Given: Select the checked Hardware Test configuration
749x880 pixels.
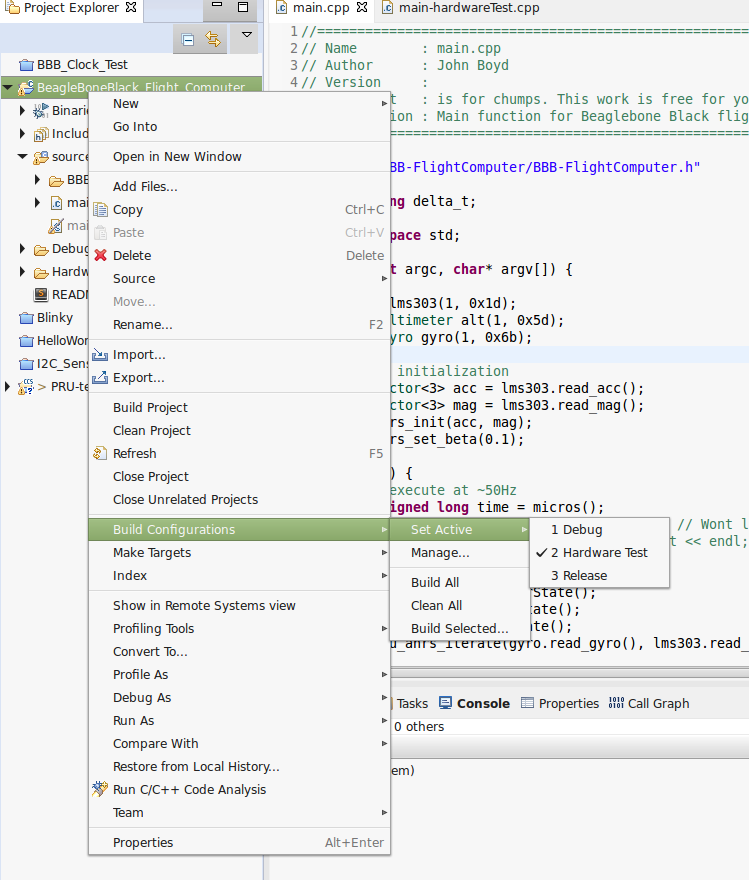Looking at the screenshot, I should tap(598, 553).
